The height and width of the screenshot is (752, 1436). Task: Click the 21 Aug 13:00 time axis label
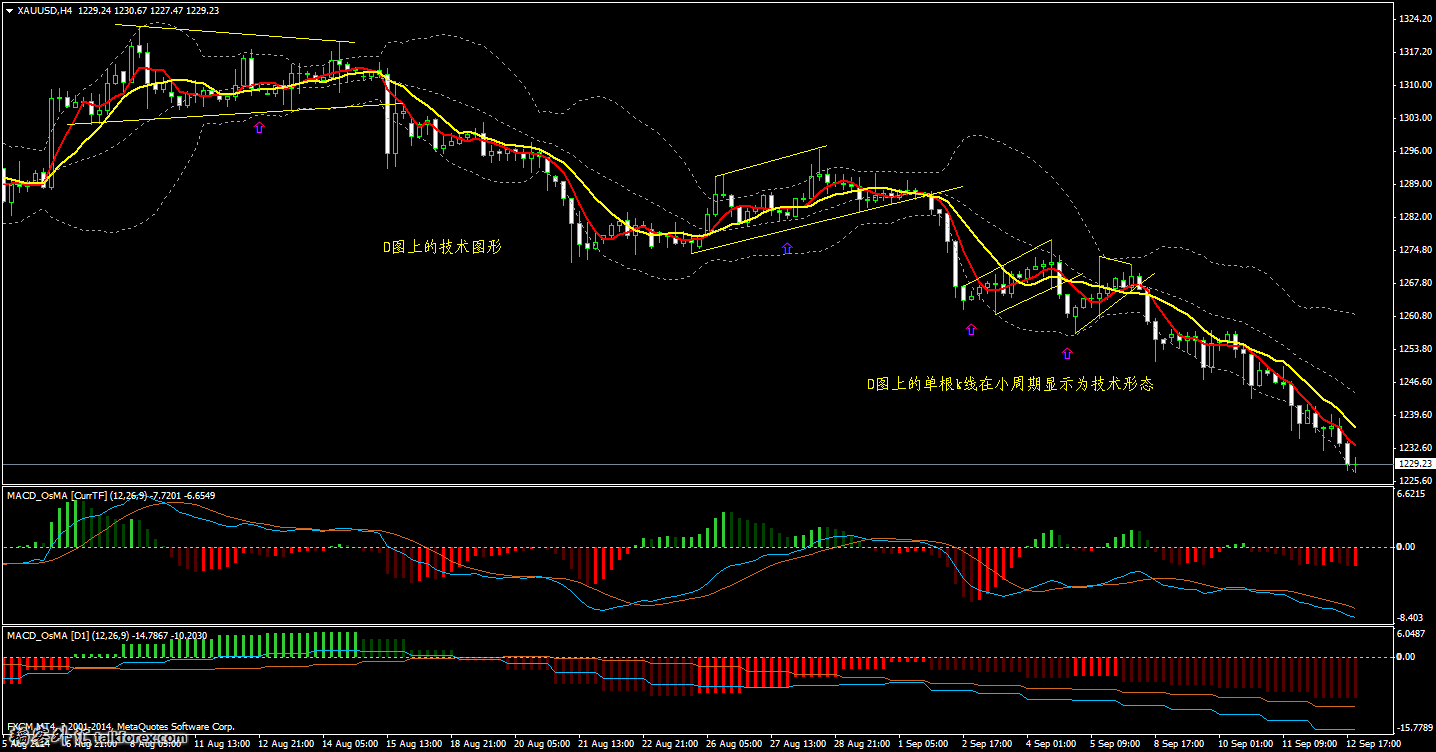(x=606, y=744)
